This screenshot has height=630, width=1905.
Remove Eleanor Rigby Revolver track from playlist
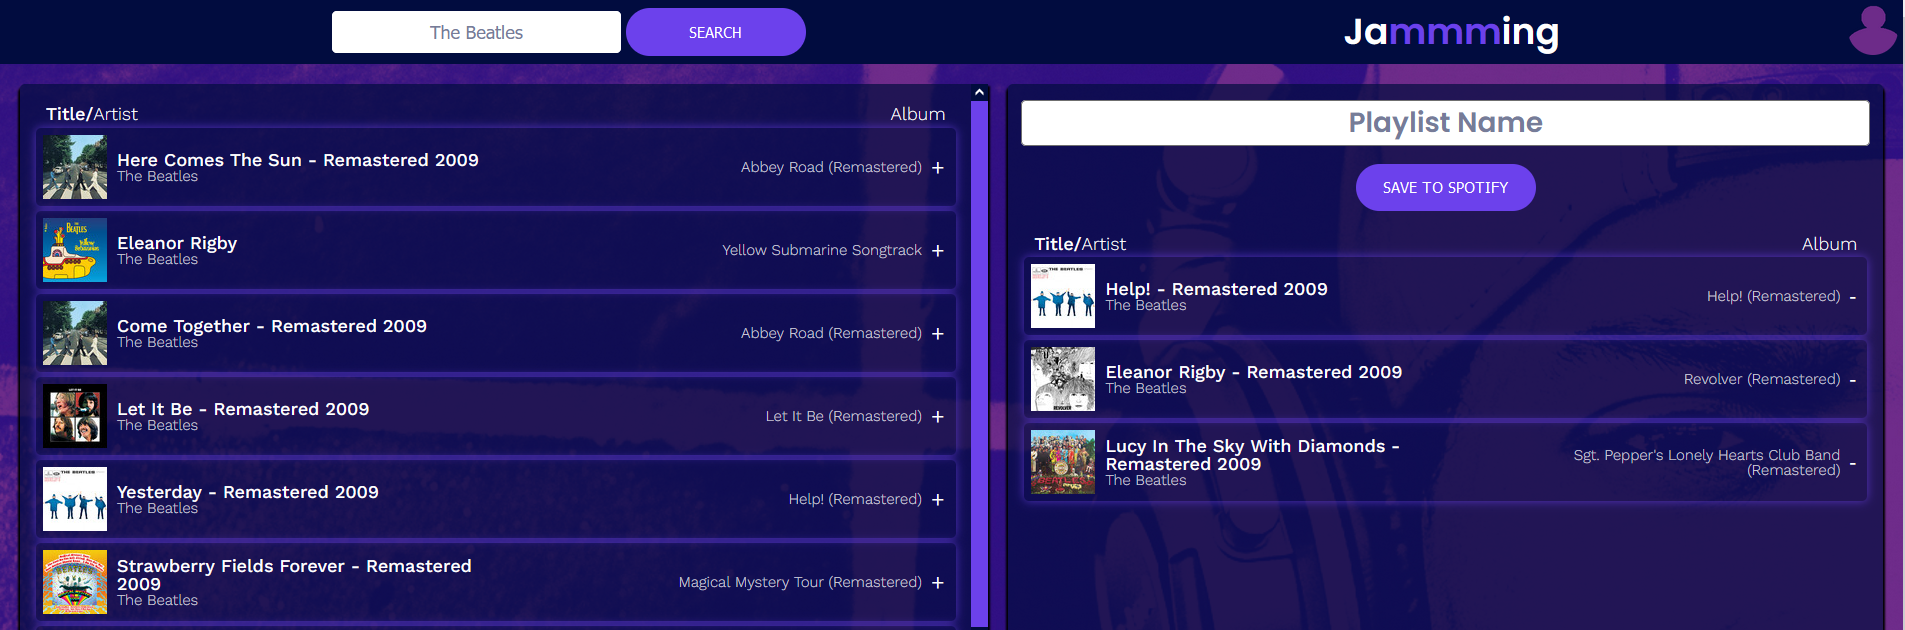1853,381
